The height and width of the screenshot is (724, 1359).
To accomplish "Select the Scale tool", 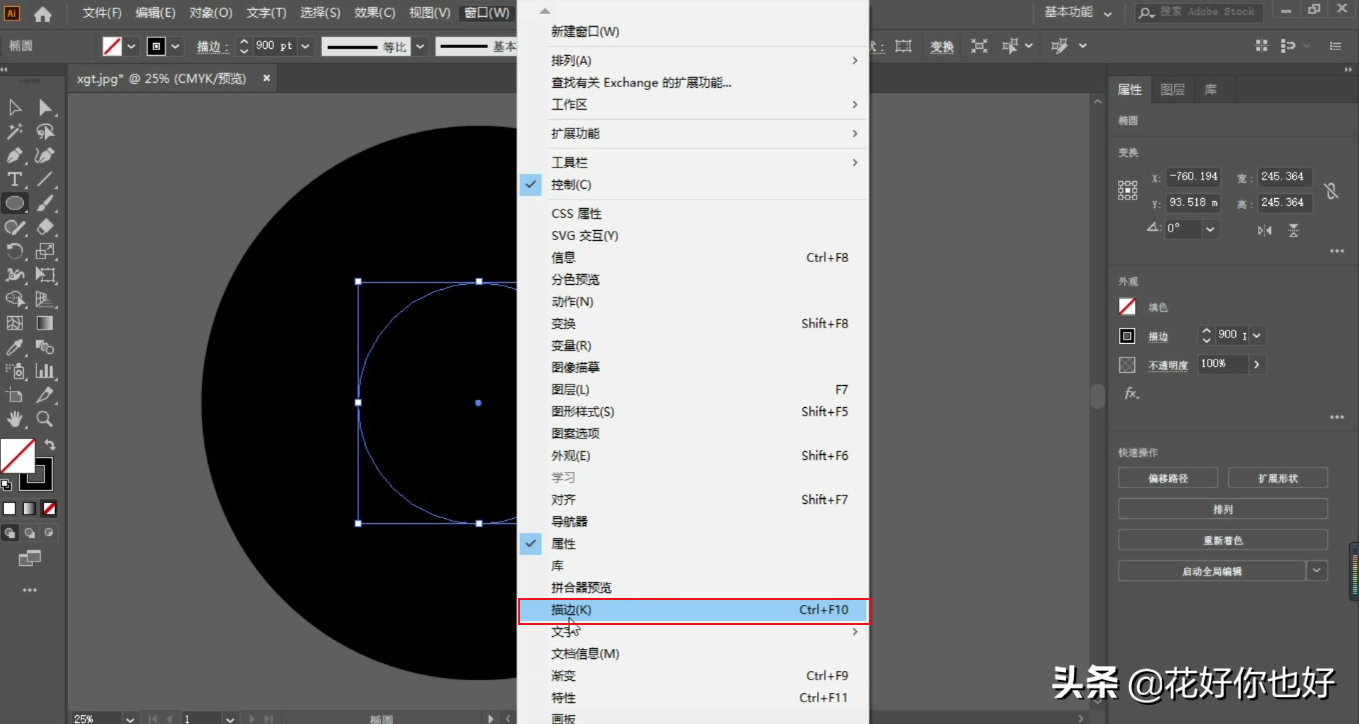I will click(x=45, y=252).
